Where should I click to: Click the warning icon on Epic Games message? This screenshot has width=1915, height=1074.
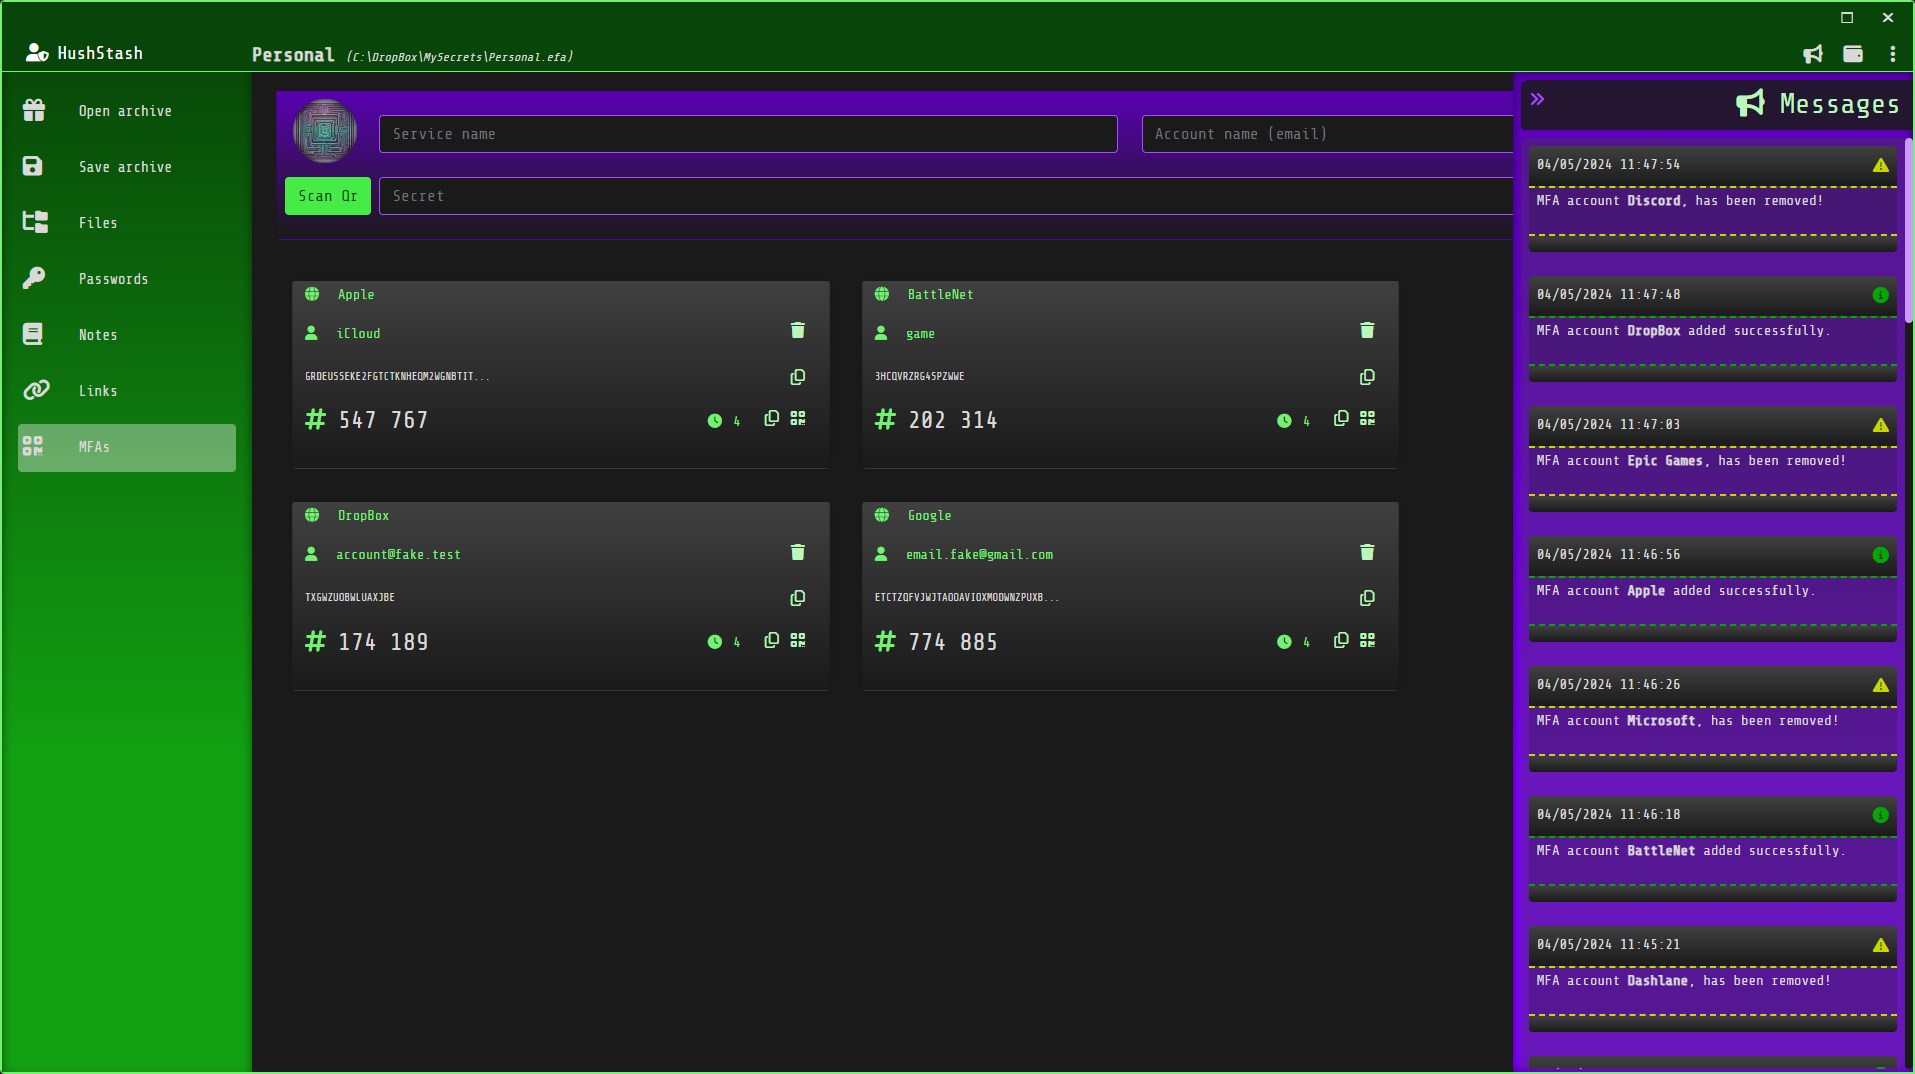pos(1881,425)
